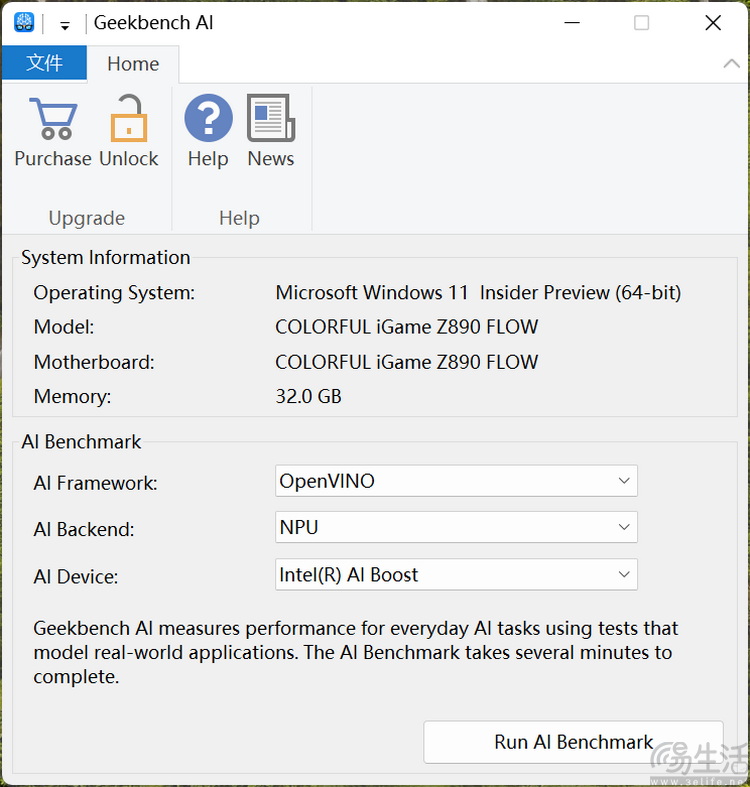Click the Model value COLORFUL iGame Z890 FLOW
The width and height of the screenshot is (750, 787).
coord(407,327)
